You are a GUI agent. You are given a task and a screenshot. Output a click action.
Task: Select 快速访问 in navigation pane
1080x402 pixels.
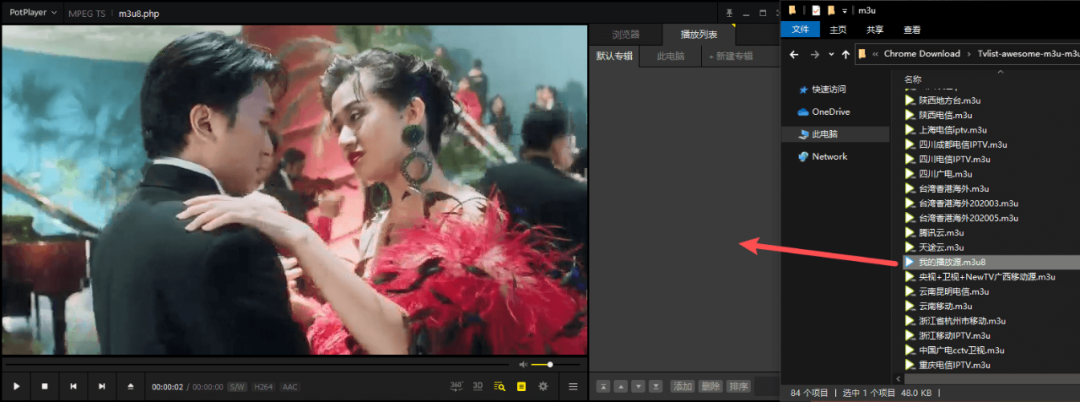pyautogui.click(x=828, y=89)
